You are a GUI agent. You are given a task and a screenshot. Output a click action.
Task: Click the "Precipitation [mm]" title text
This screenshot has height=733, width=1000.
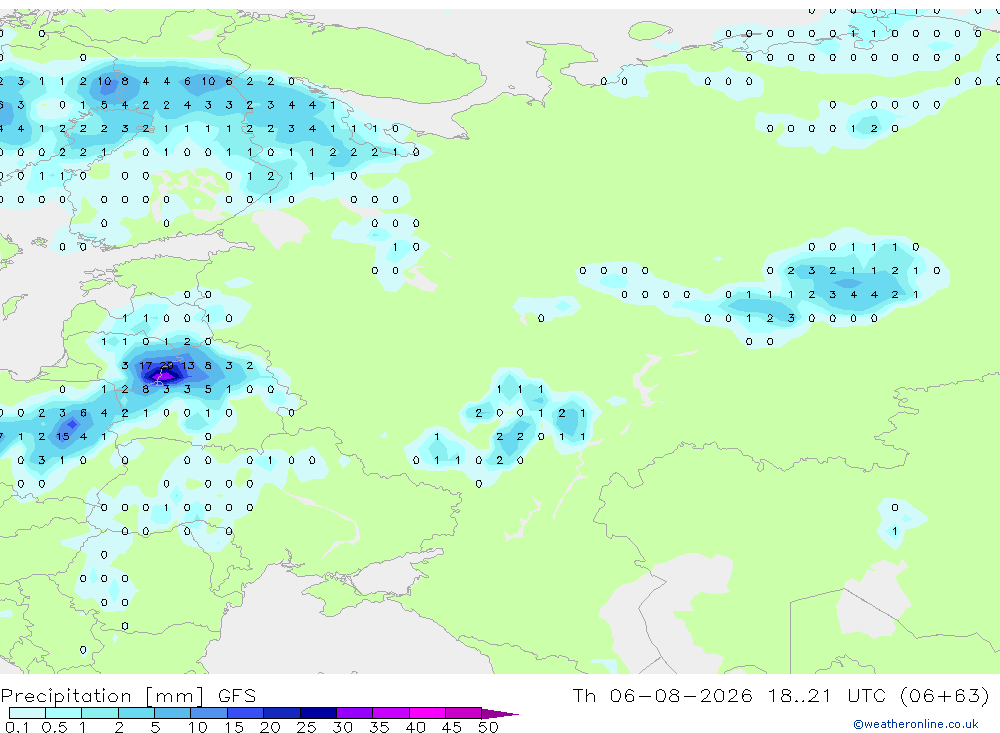(x=102, y=696)
